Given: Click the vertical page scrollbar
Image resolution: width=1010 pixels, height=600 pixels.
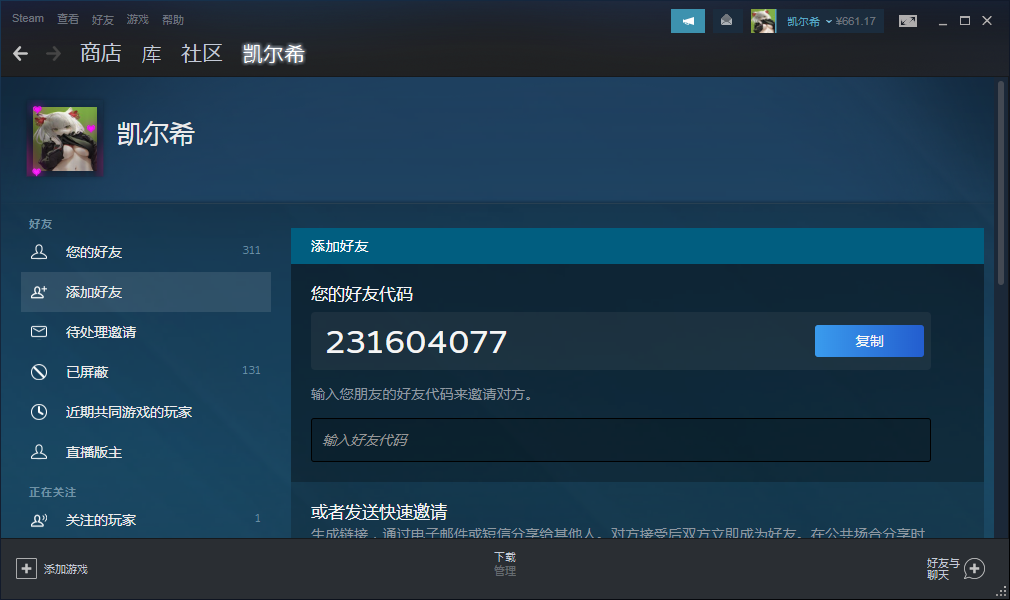Looking at the screenshot, I should [1000, 183].
